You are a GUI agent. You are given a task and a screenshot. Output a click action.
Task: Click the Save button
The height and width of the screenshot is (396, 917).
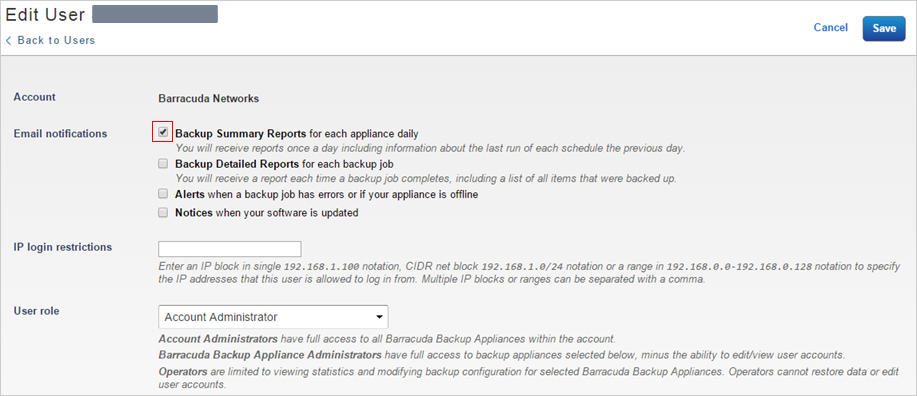point(884,28)
